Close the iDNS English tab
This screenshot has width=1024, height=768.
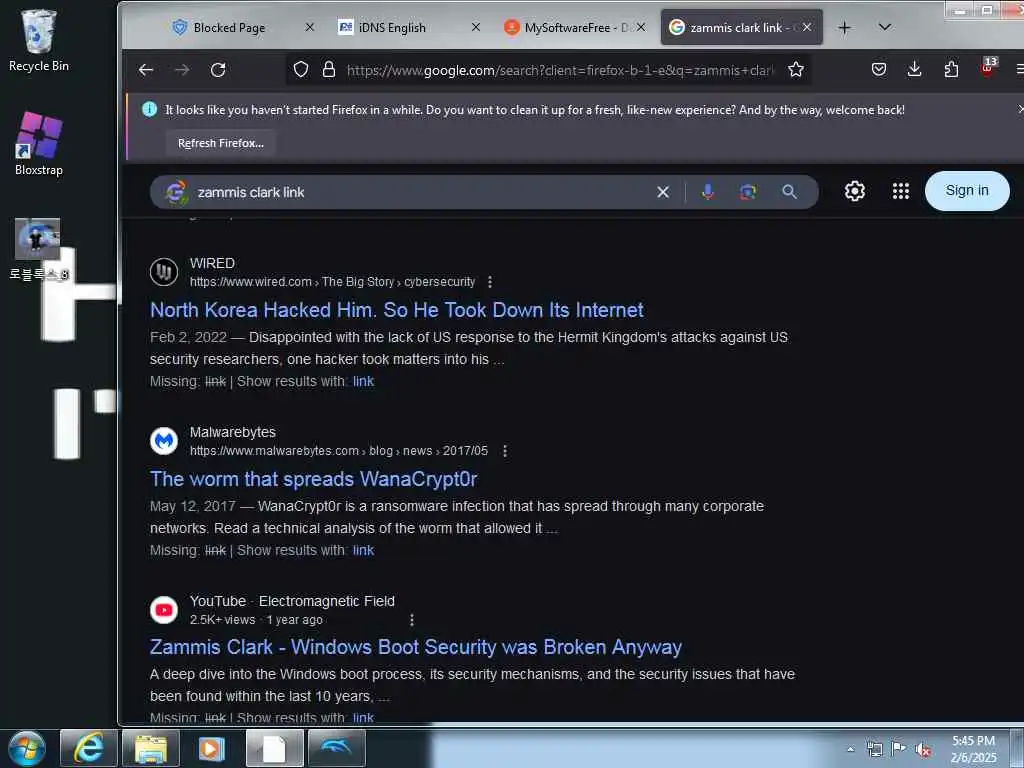pos(475,27)
